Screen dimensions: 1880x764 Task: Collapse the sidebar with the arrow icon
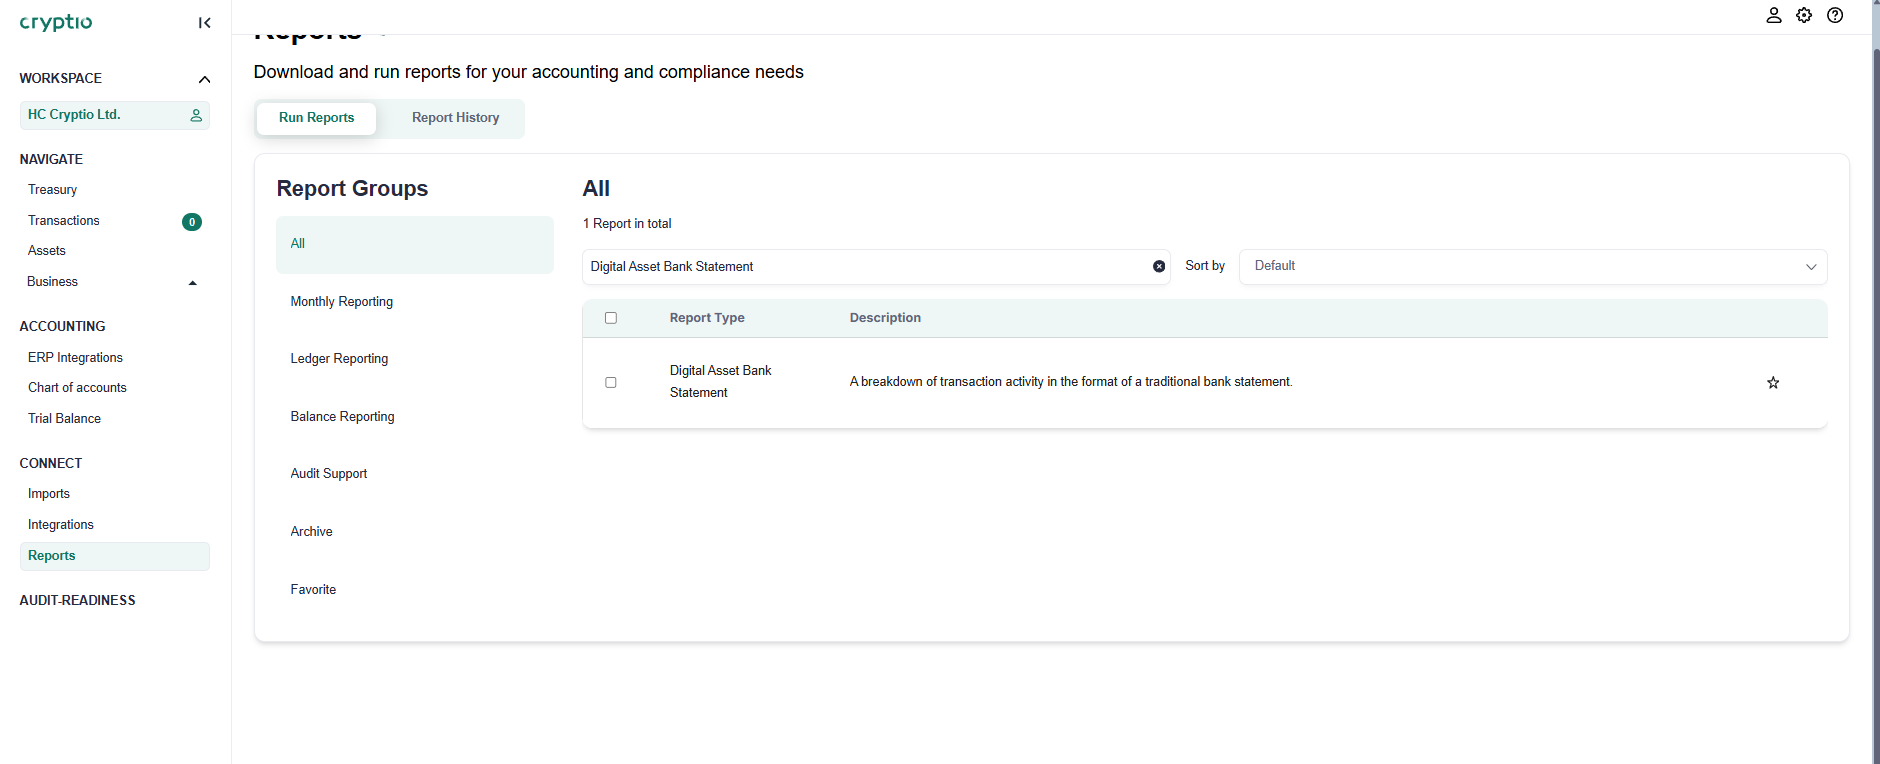pos(204,23)
